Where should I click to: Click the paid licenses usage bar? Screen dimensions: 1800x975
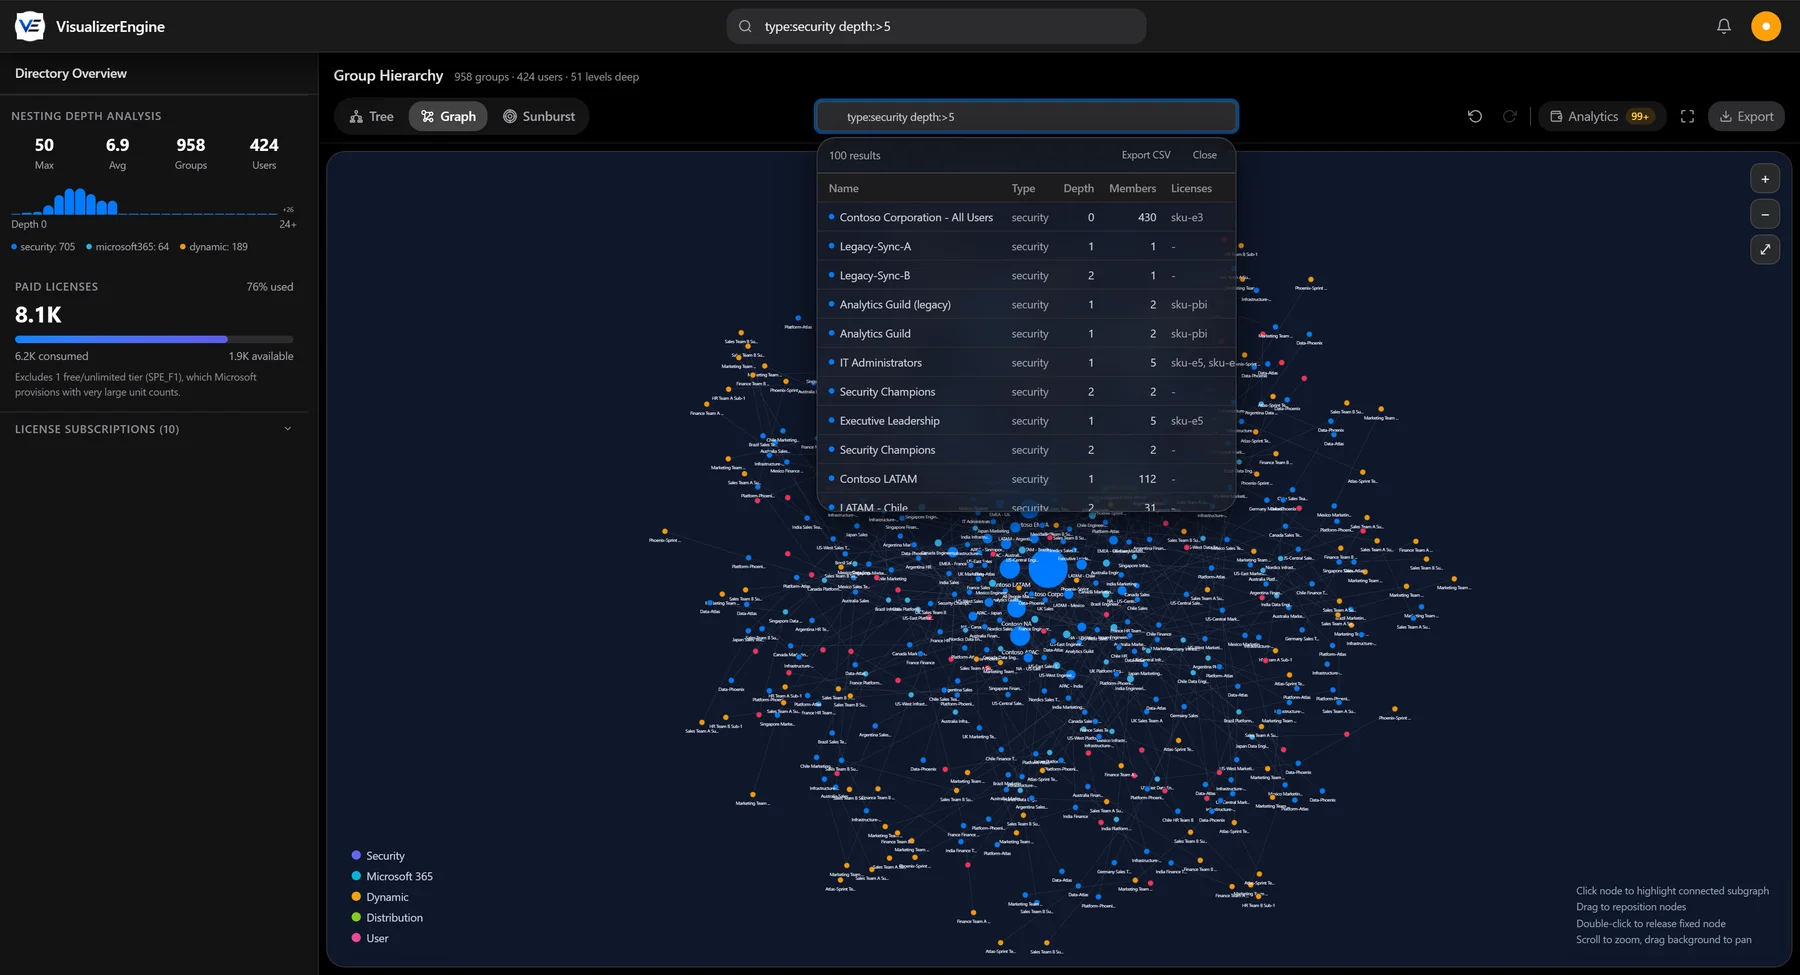[x=154, y=340]
